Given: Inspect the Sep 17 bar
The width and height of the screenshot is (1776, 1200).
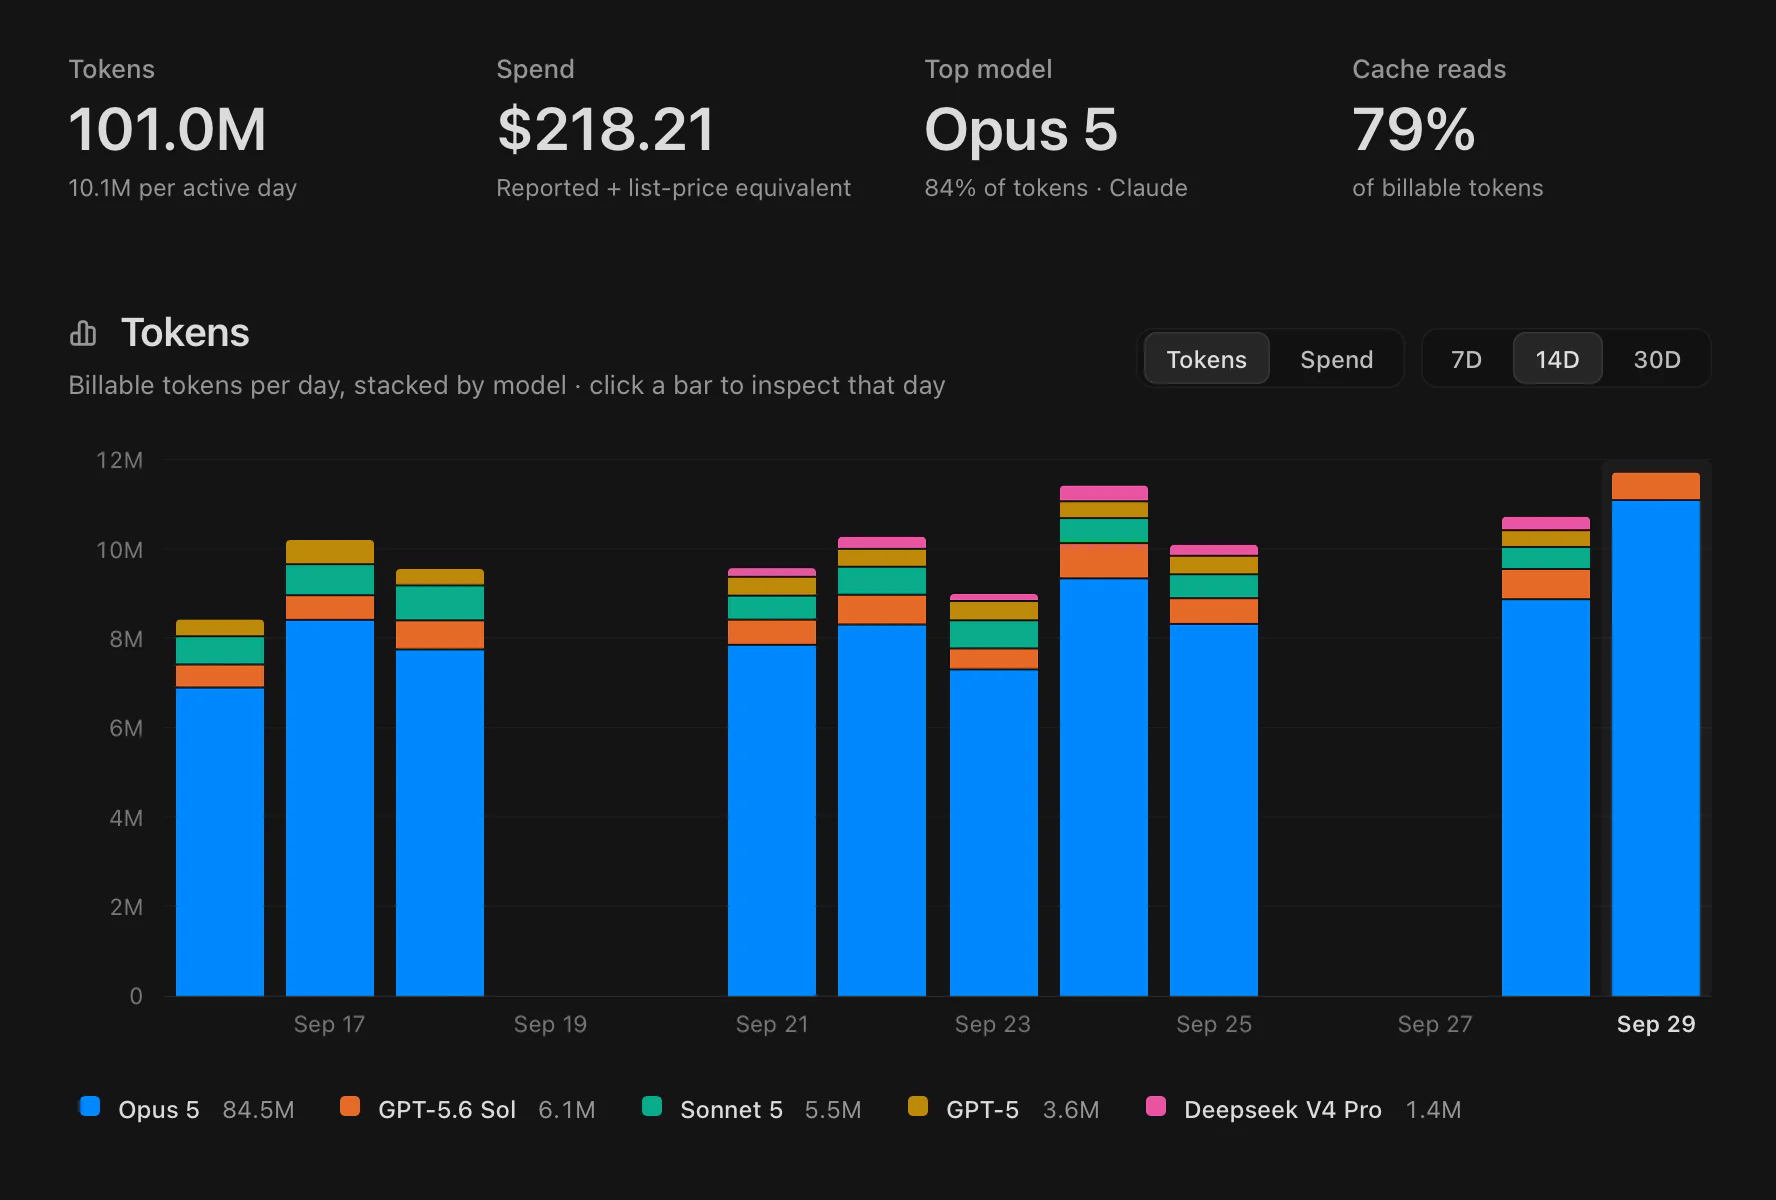Looking at the screenshot, I should pyautogui.click(x=330, y=768).
